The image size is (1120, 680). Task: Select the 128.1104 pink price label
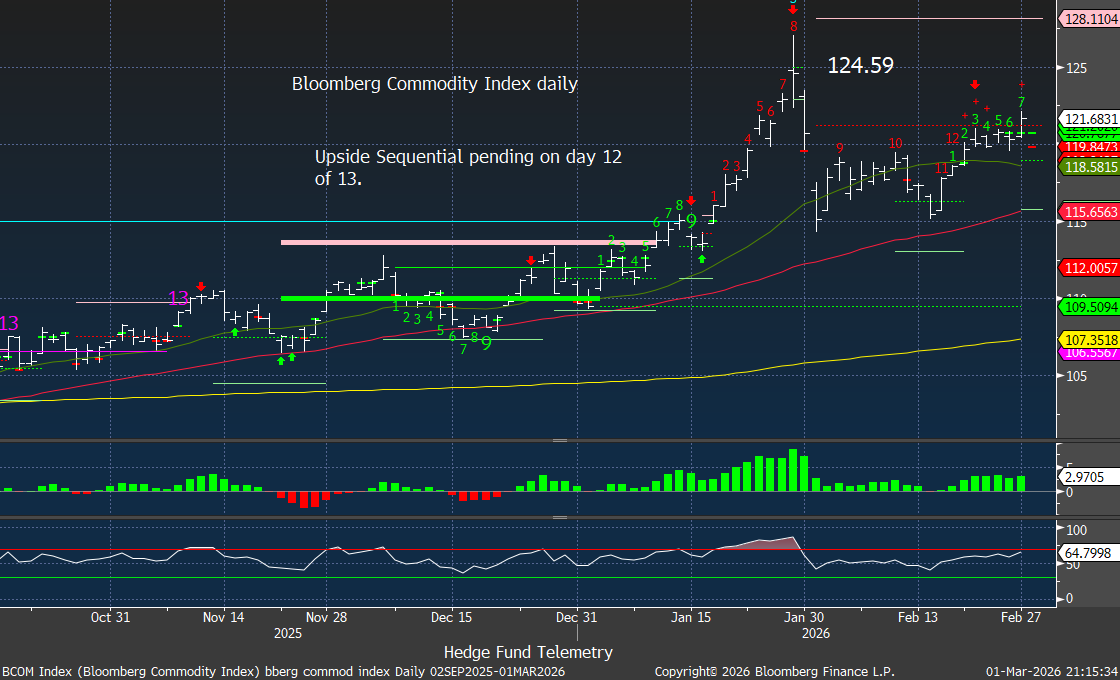coord(1088,19)
